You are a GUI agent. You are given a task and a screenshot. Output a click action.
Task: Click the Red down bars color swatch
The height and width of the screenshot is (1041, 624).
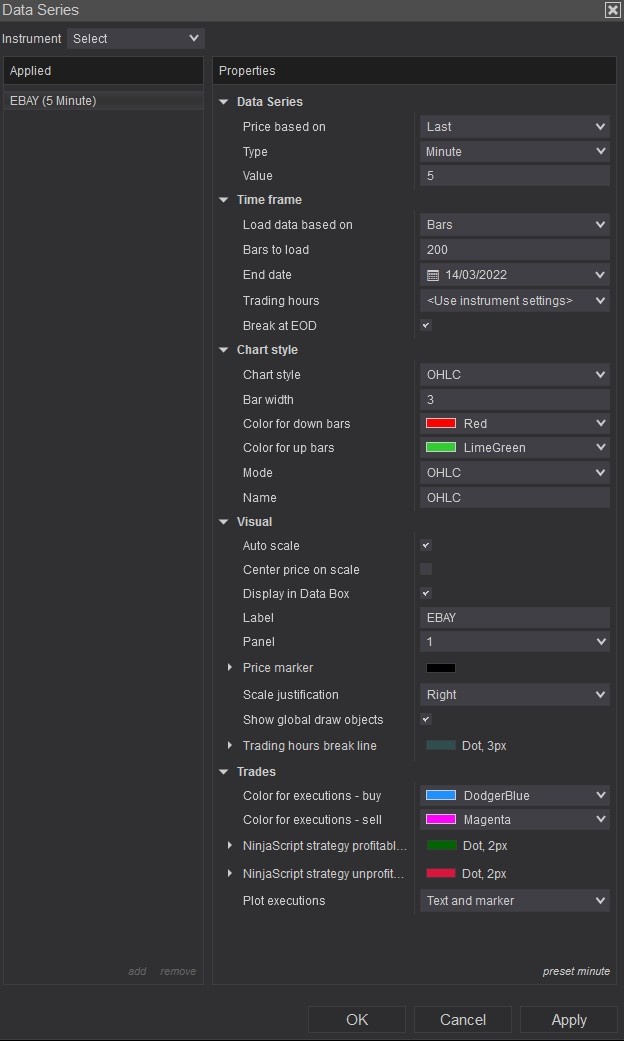point(441,424)
